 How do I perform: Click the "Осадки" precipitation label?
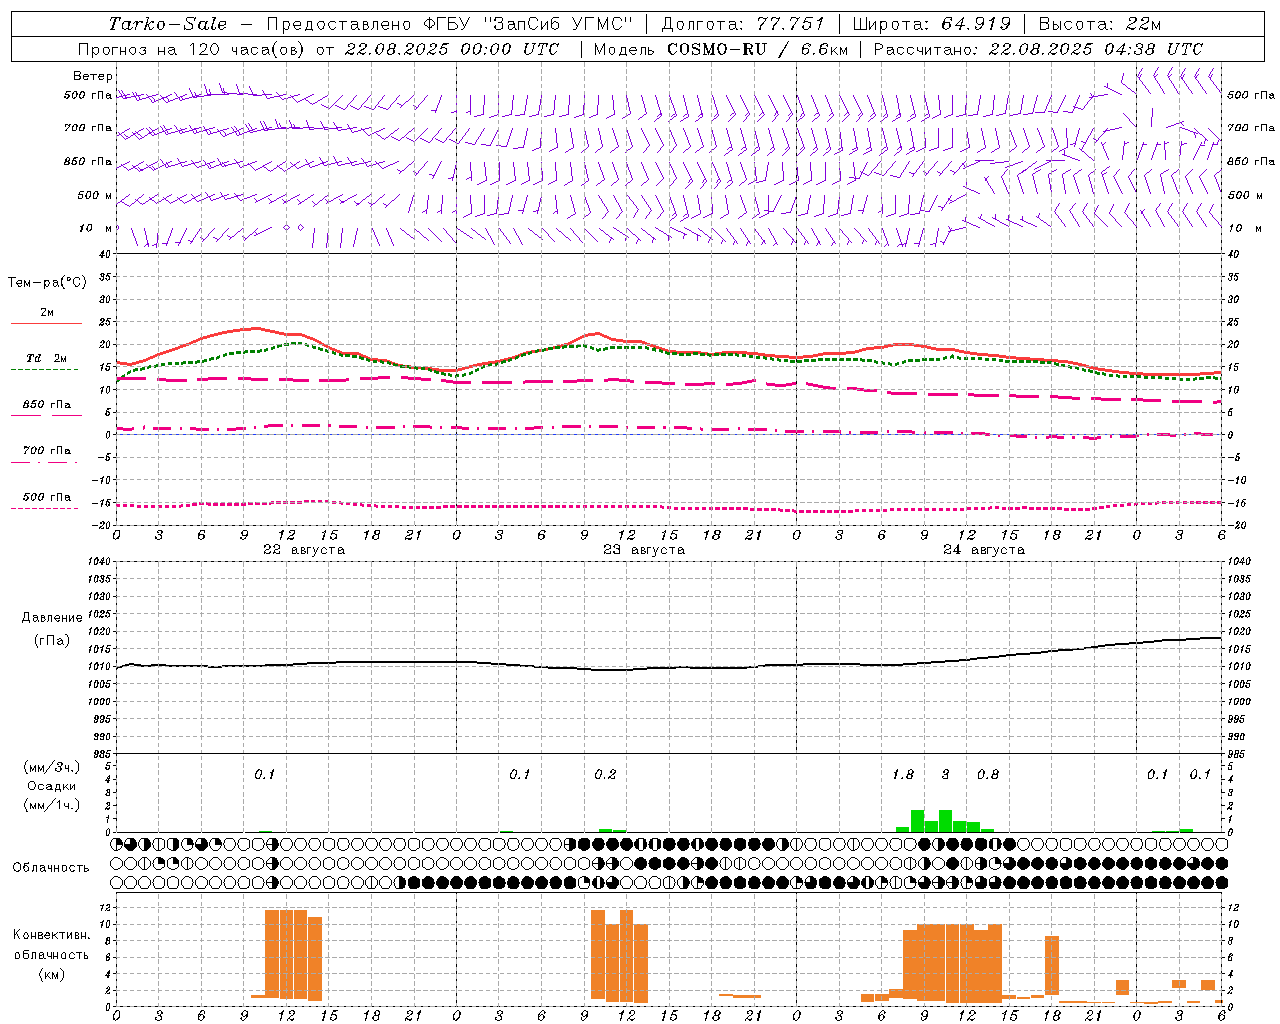(51, 786)
